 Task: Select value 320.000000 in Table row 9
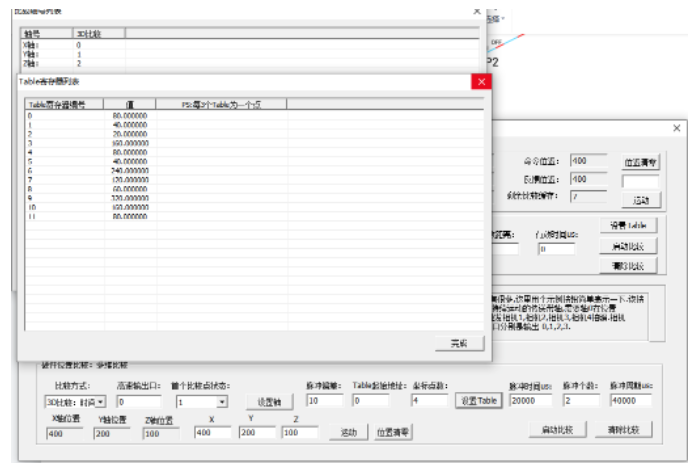pyautogui.click(x=130, y=198)
